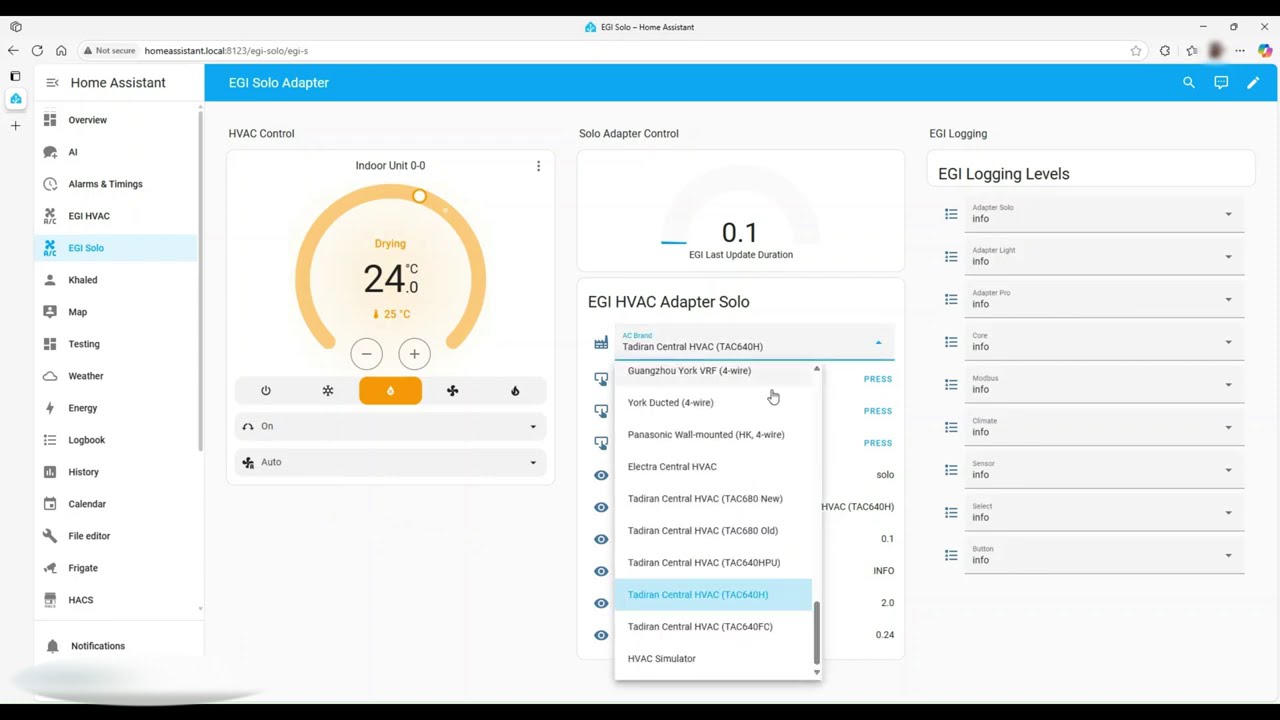The image size is (1280, 720).
Task: Open the Button logging level dropdown
Action: (1104, 555)
